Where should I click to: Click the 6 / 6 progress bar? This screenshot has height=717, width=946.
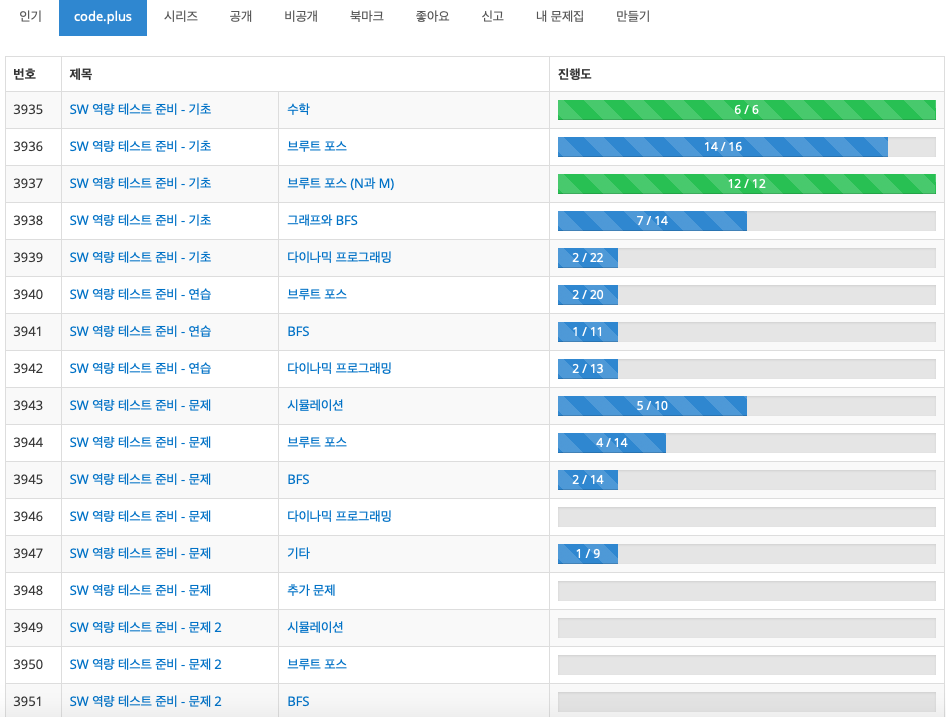[746, 110]
